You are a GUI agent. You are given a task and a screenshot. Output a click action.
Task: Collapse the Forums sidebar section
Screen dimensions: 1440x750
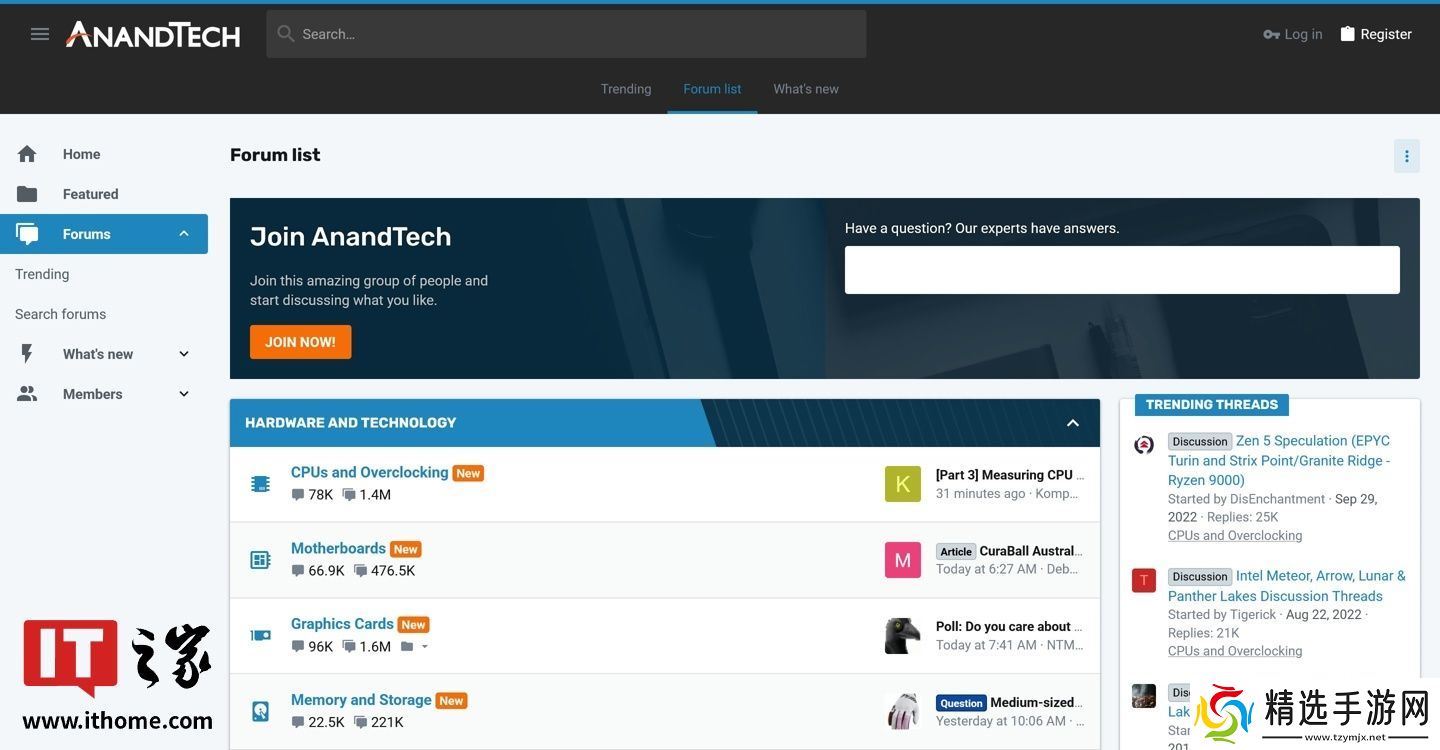pyautogui.click(x=184, y=234)
